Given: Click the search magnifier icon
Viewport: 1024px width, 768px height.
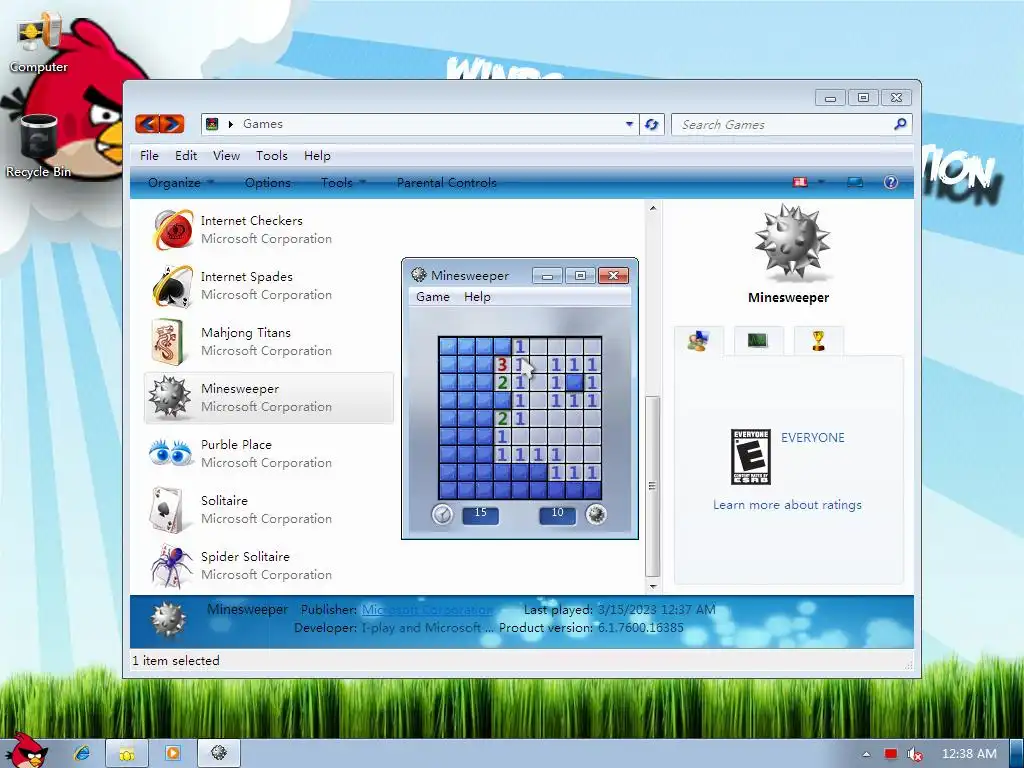Looking at the screenshot, I should tap(900, 123).
